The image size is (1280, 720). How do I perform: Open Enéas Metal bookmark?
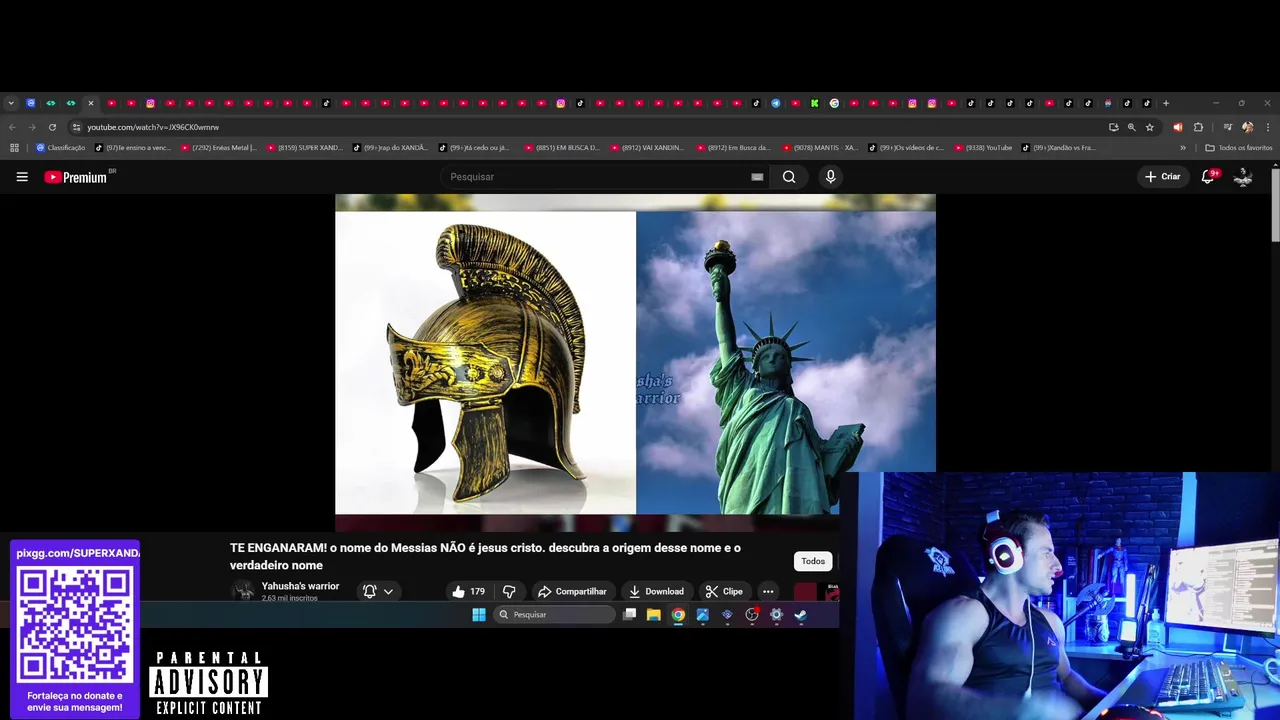point(219,148)
